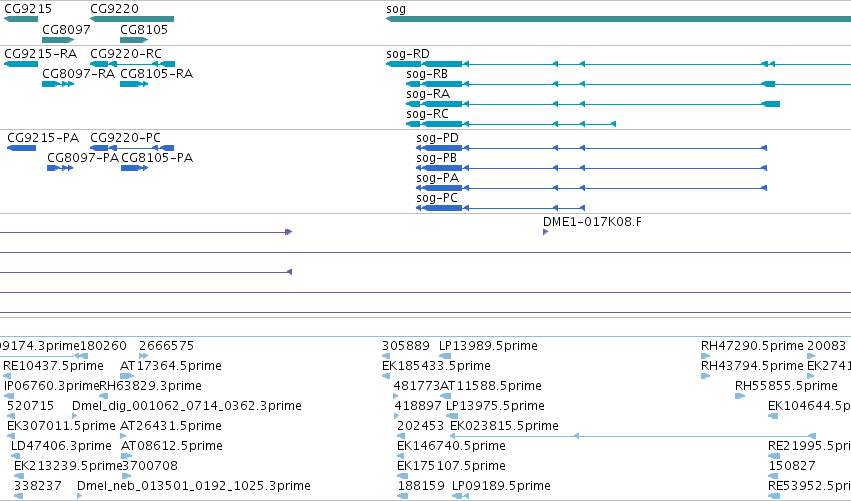Click Dmel_dig_001062_0714_0362.3prime label

[x=187, y=406]
